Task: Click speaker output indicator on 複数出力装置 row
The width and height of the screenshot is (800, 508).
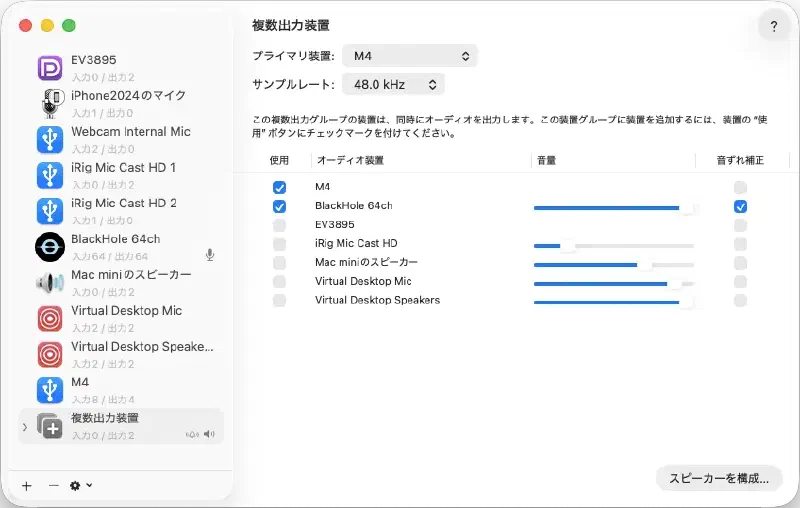Action: [x=209, y=434]
